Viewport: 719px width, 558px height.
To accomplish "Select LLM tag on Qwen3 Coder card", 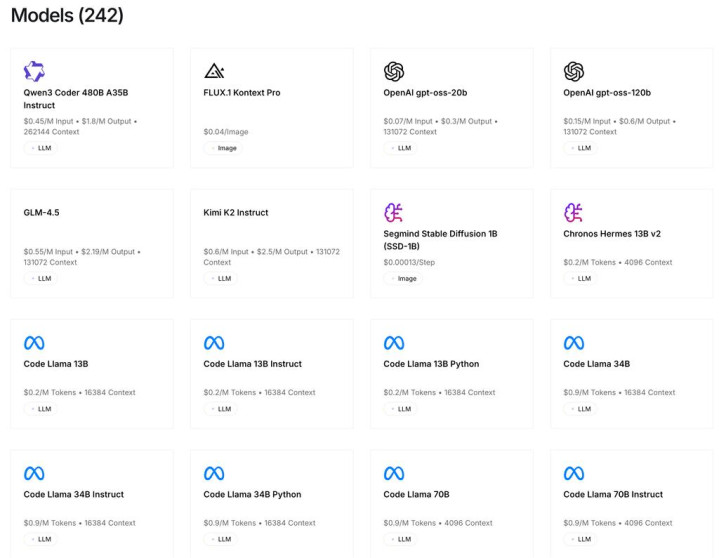I will (42, 148).
